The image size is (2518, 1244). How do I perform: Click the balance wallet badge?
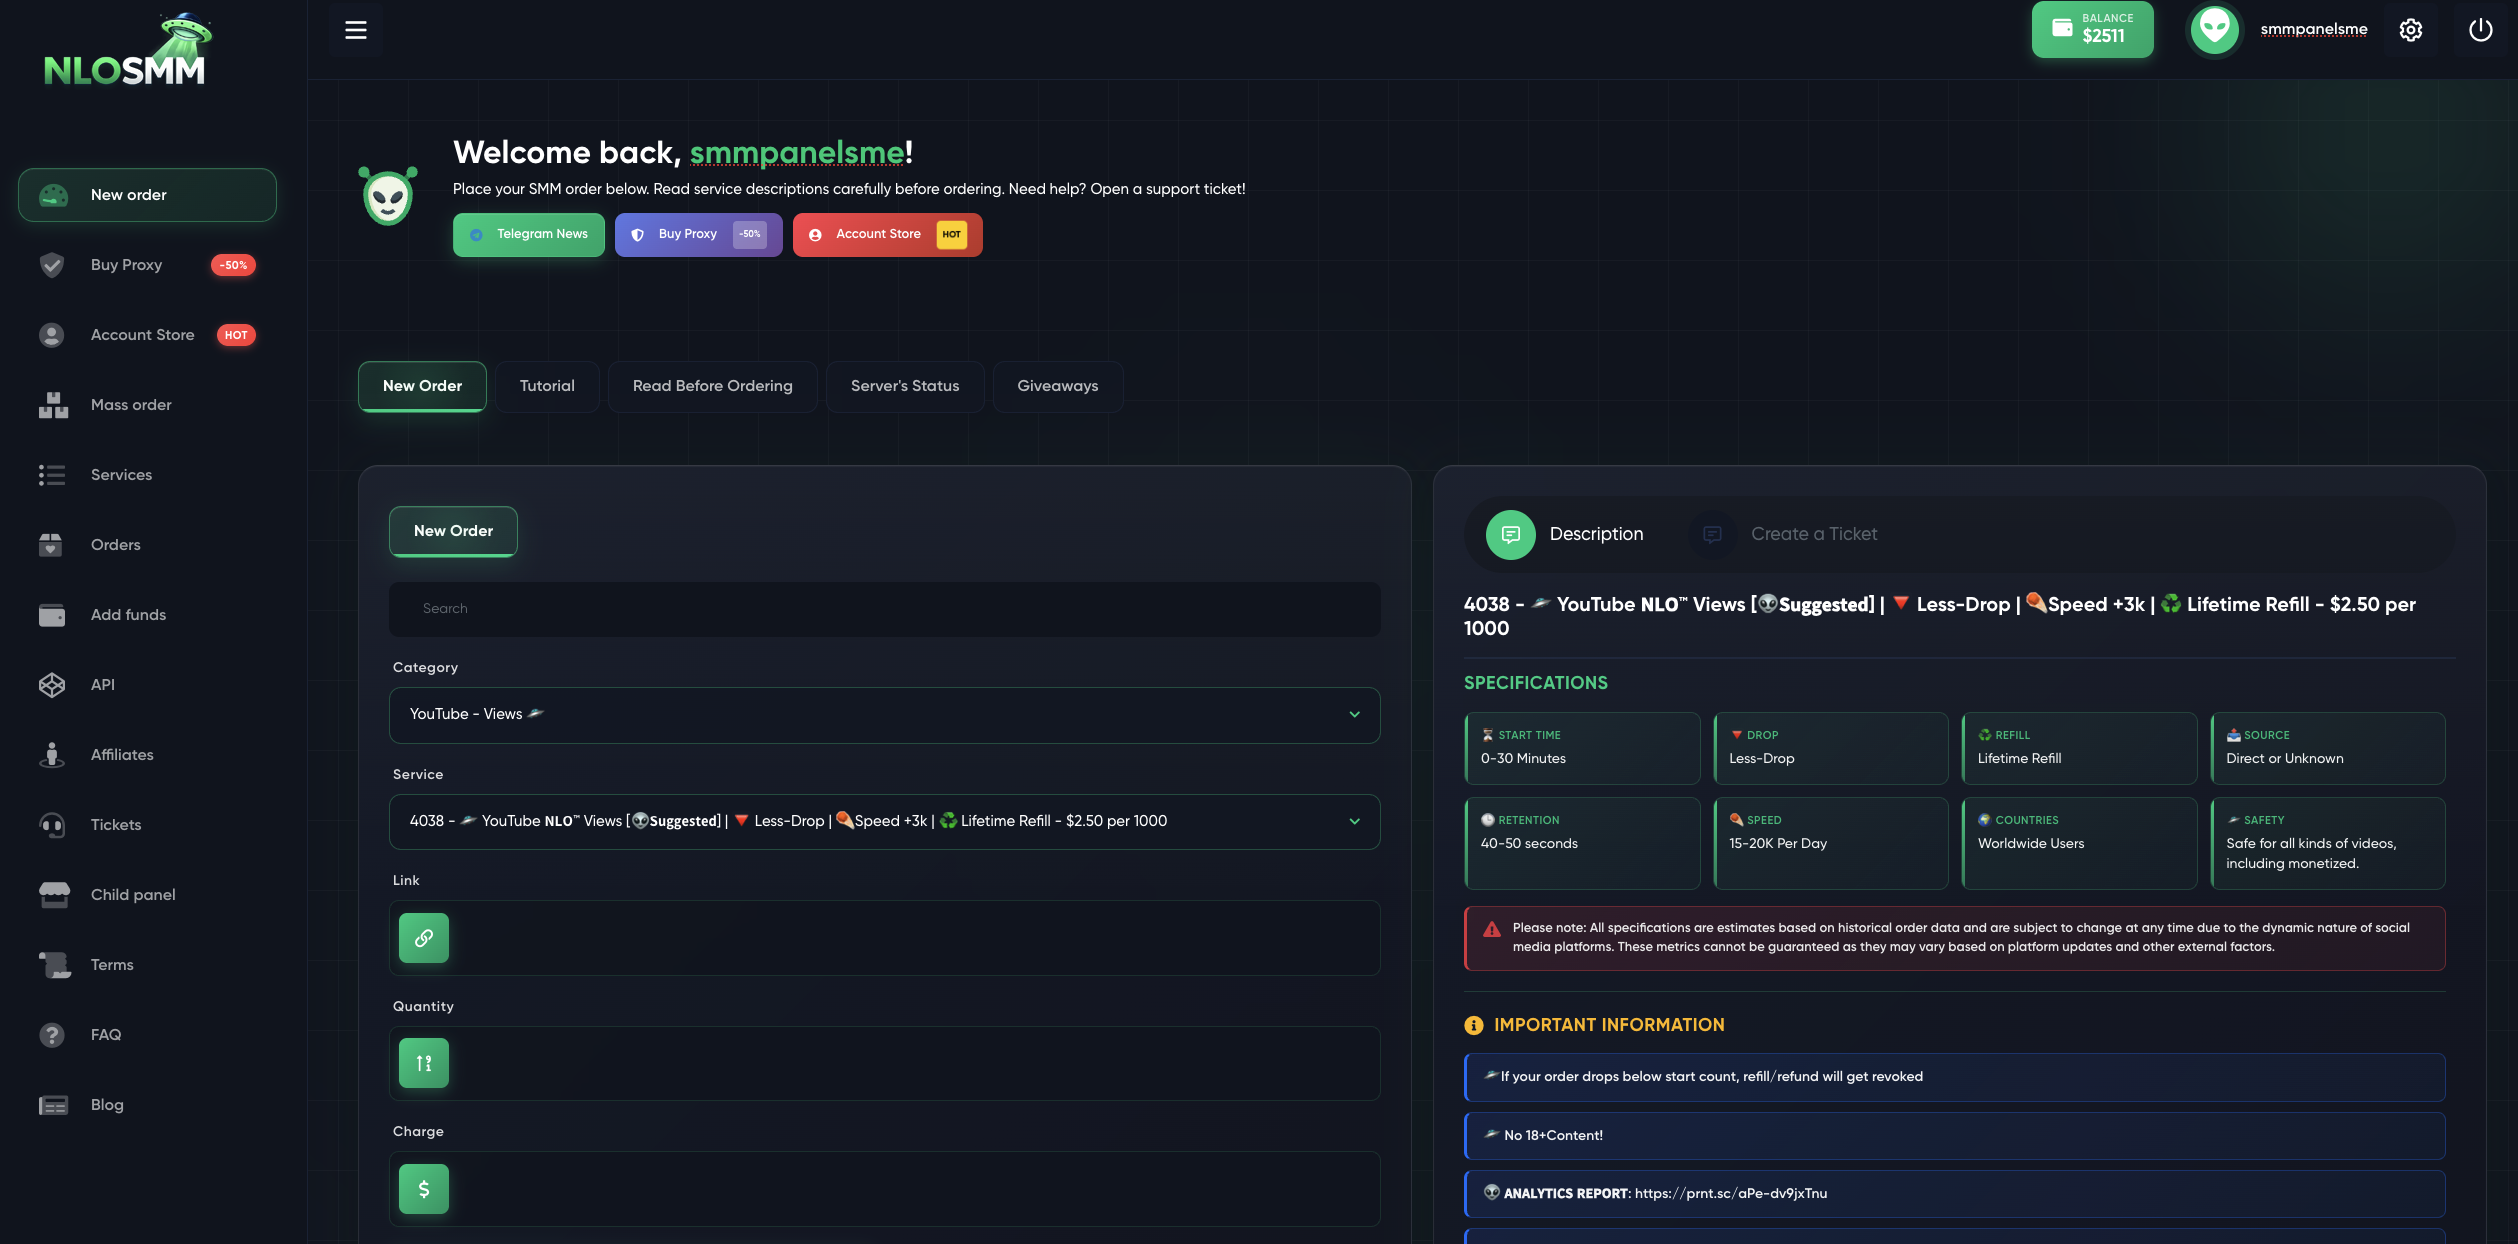coord(2092,30)
